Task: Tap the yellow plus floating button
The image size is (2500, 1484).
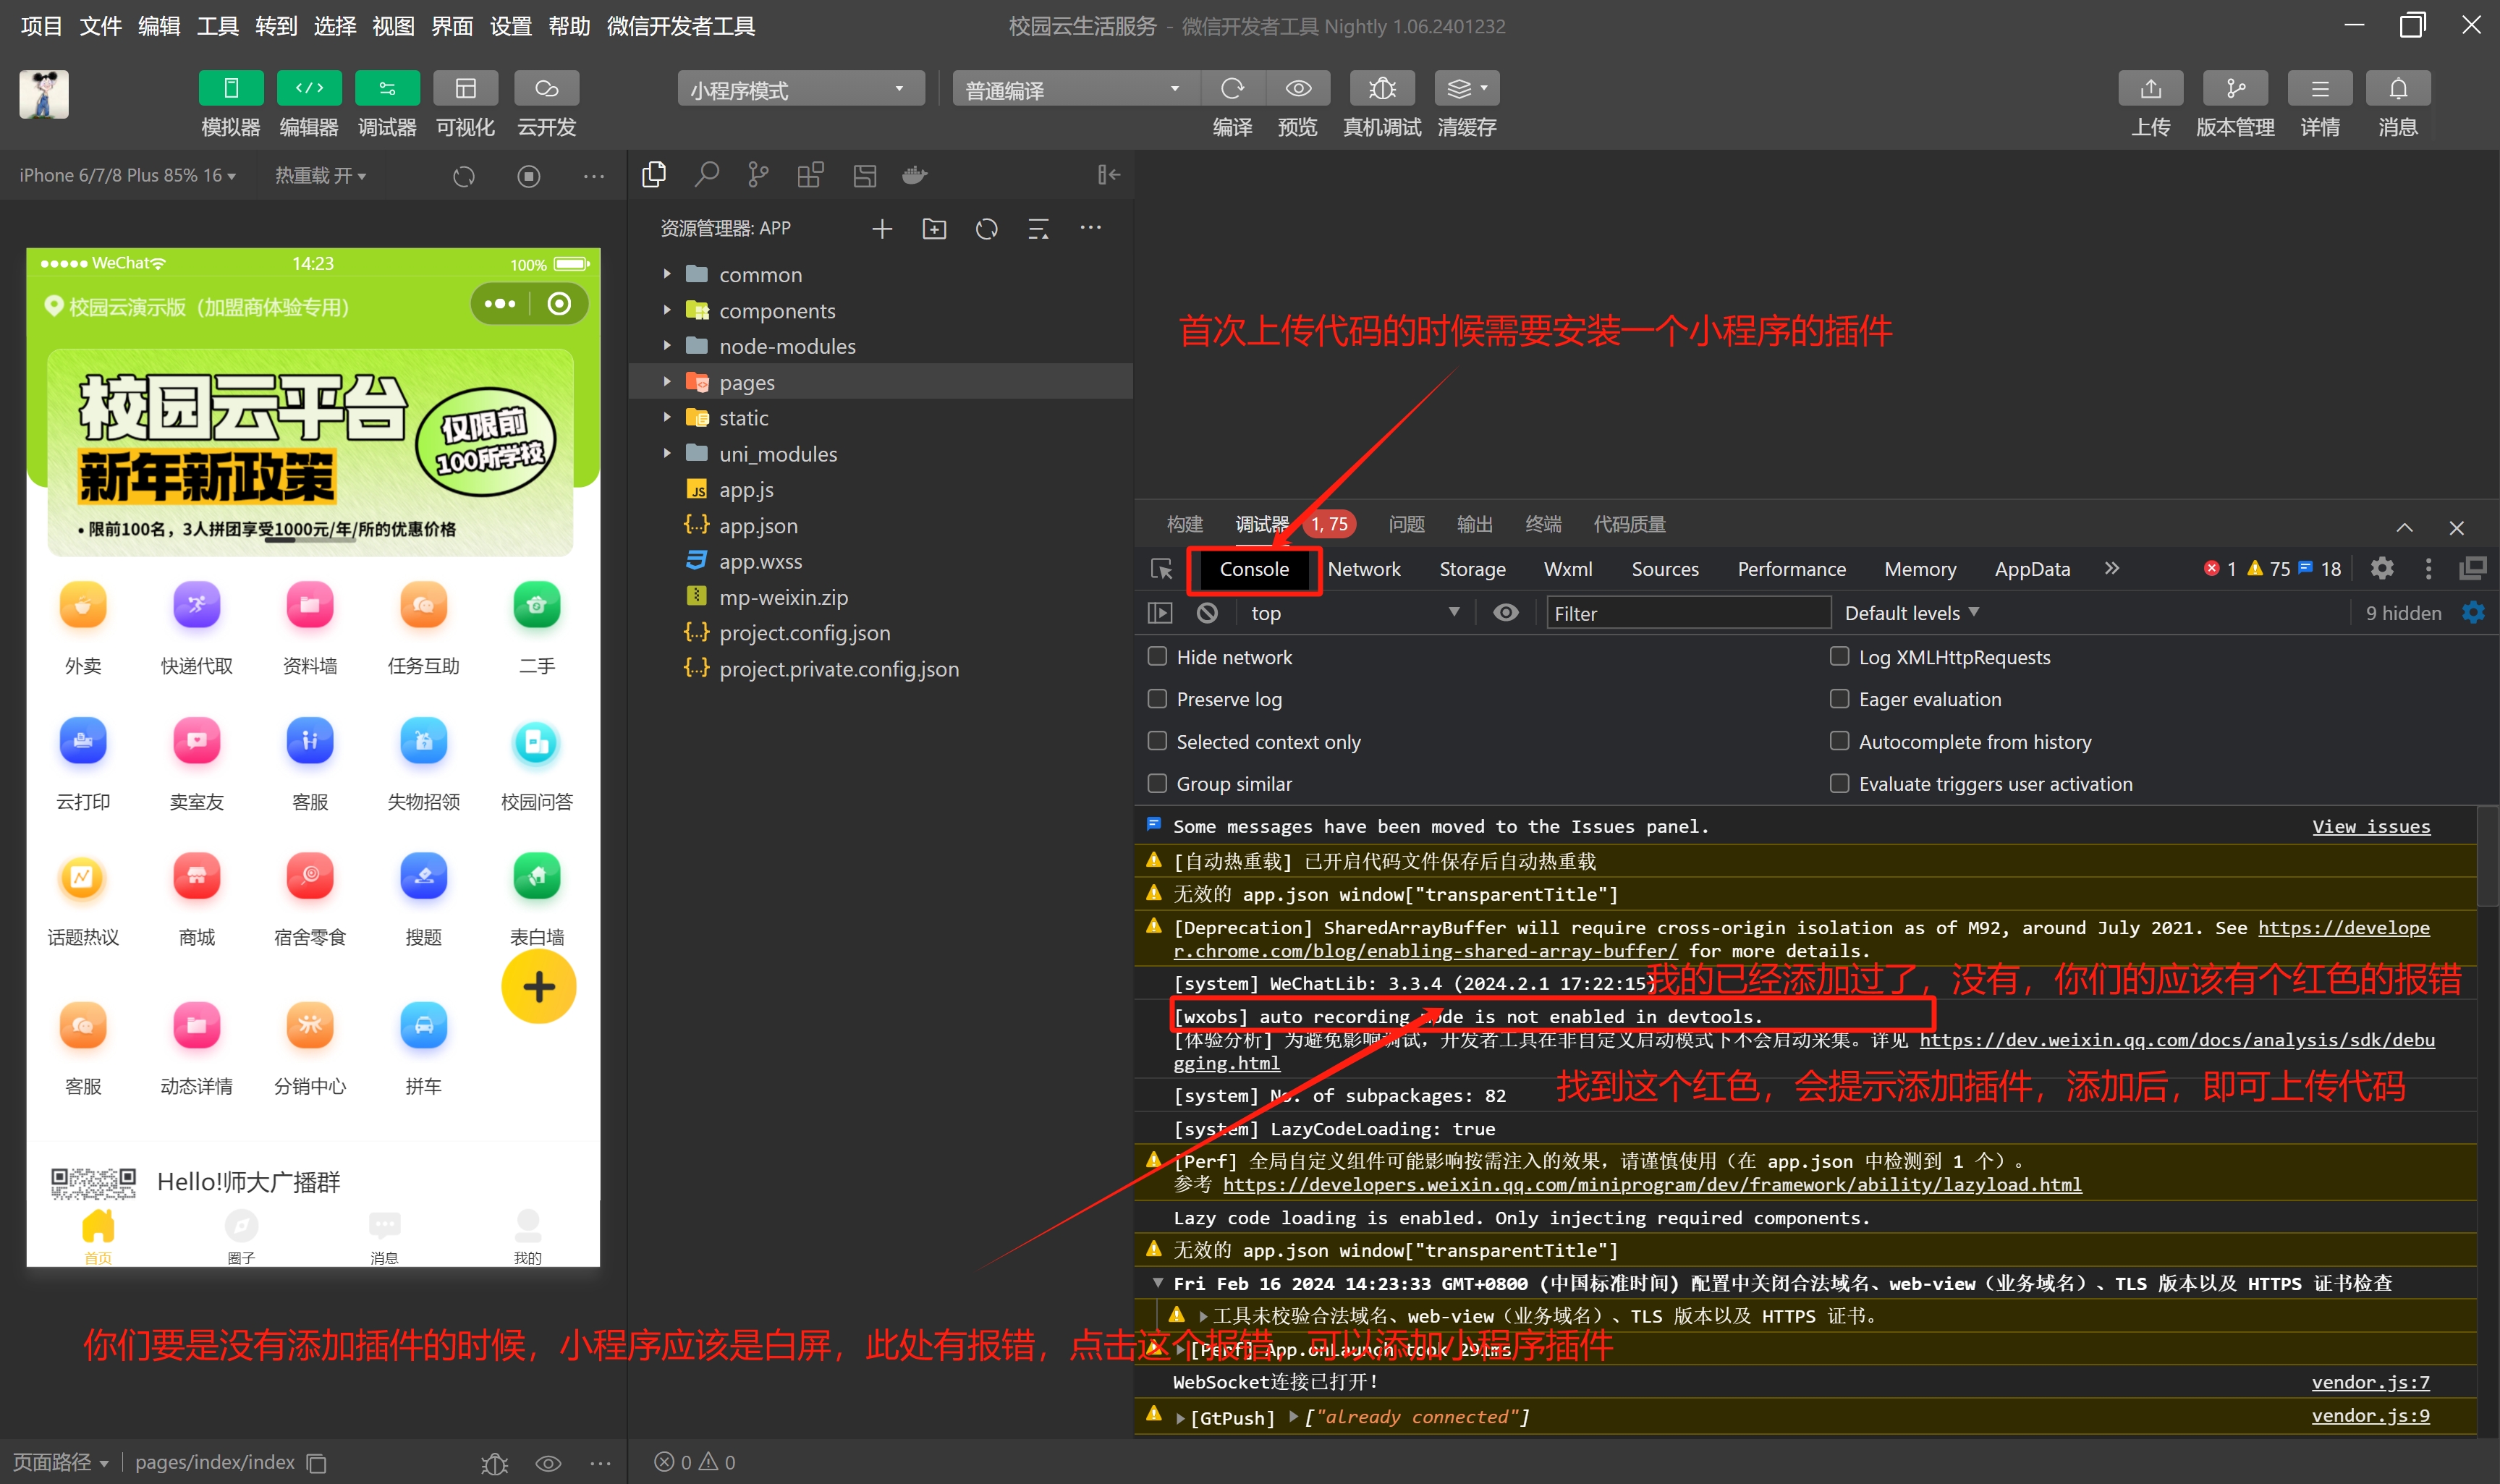Action: 539,987
